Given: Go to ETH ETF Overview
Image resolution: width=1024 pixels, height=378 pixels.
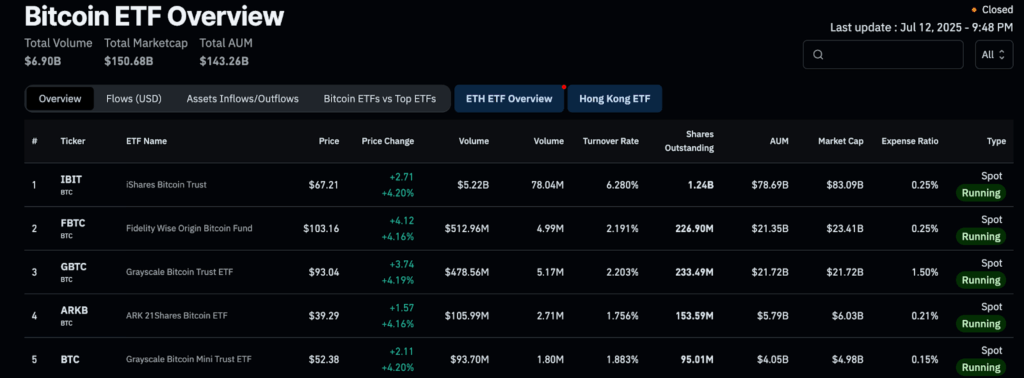Looking at the screenshot, I should [x=509, y=99].
